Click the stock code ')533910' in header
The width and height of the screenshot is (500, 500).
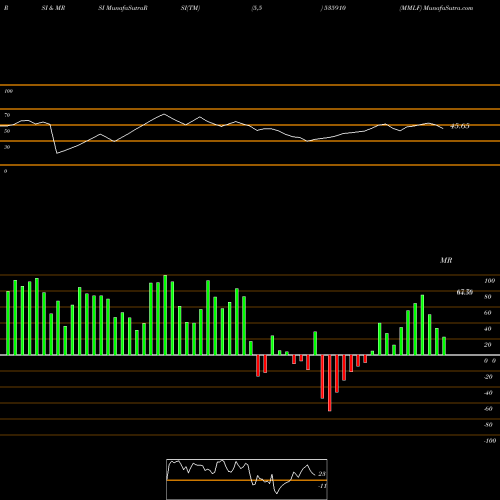pos(333,8)
